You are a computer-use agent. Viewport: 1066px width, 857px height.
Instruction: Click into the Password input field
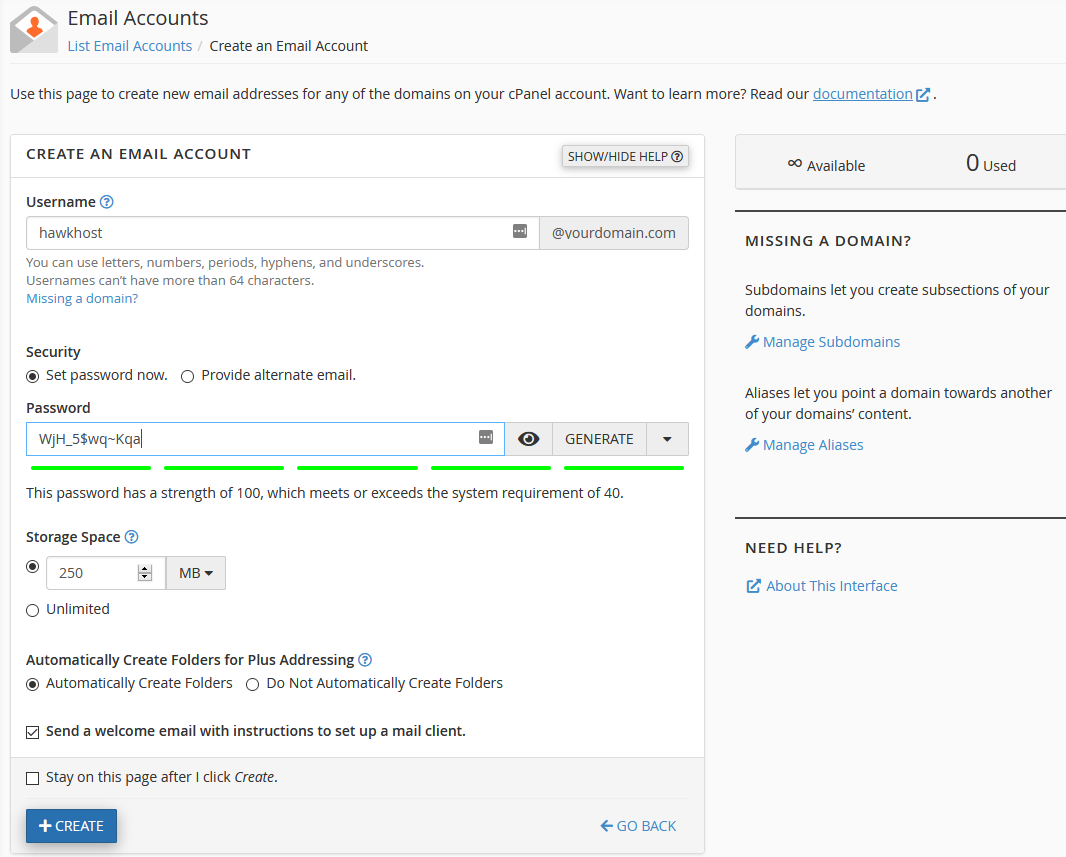click(250, 439)
